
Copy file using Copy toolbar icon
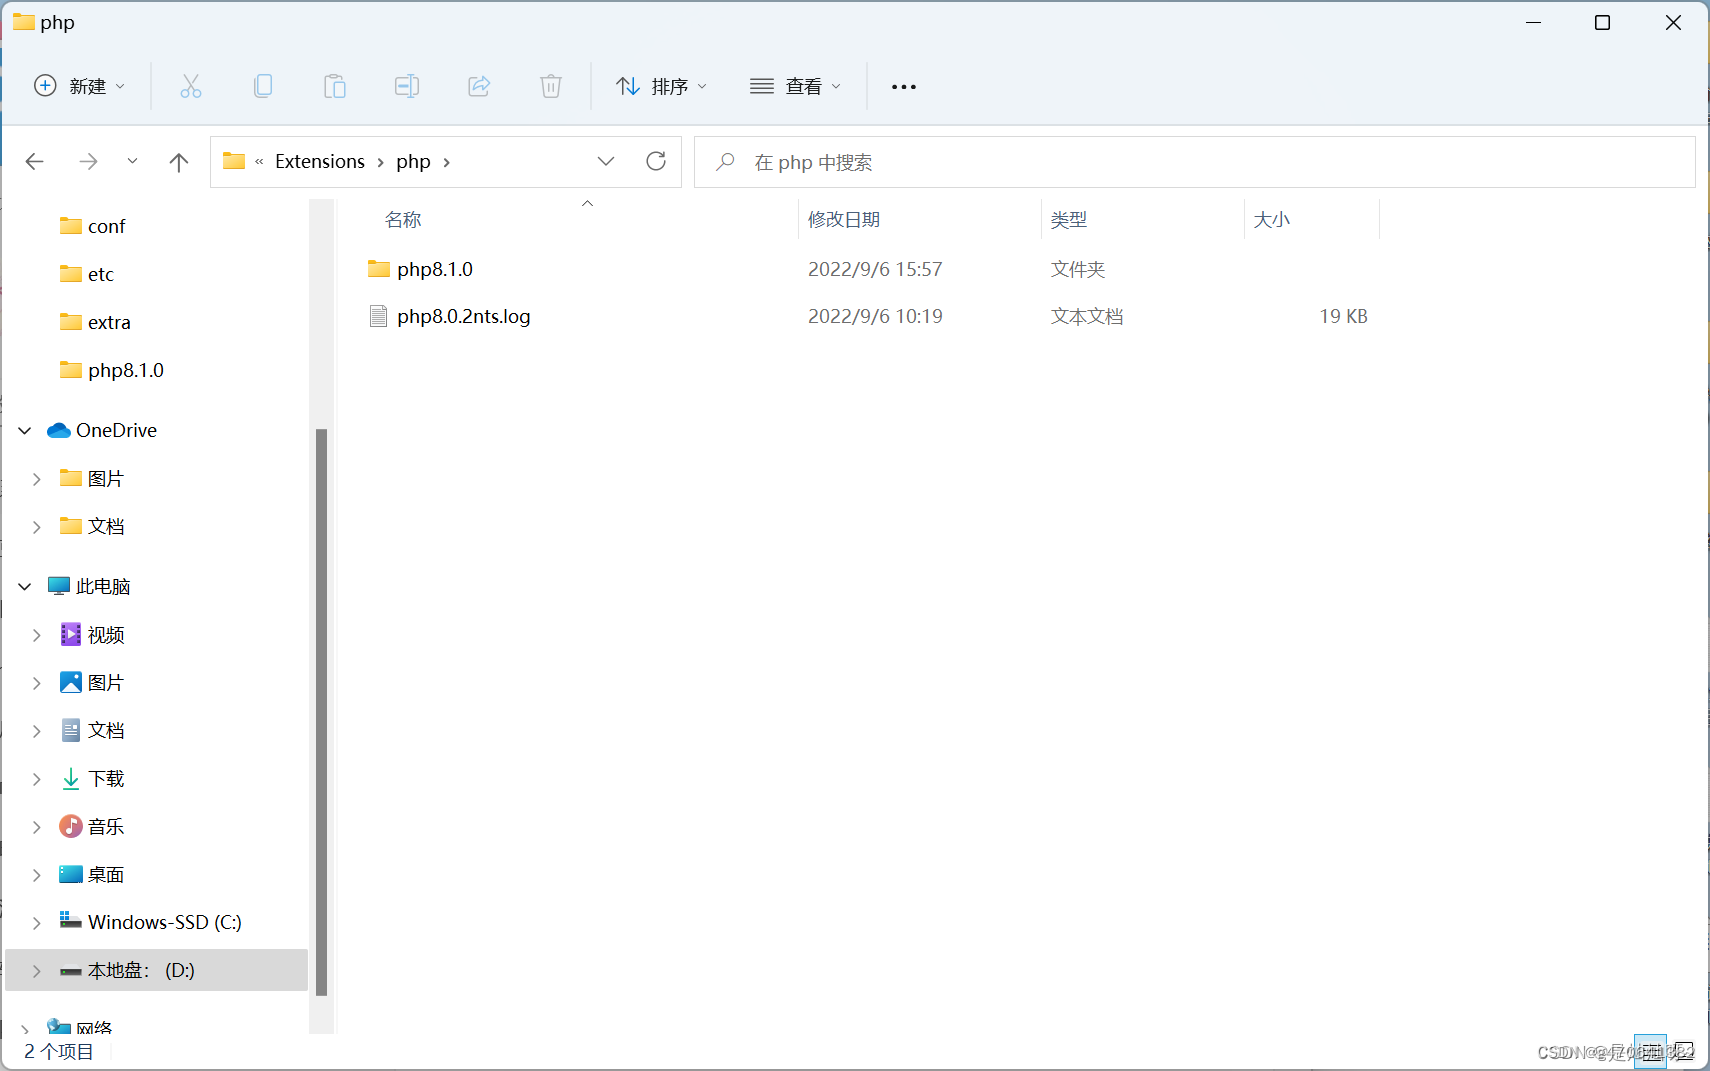(x=262, y=86)
